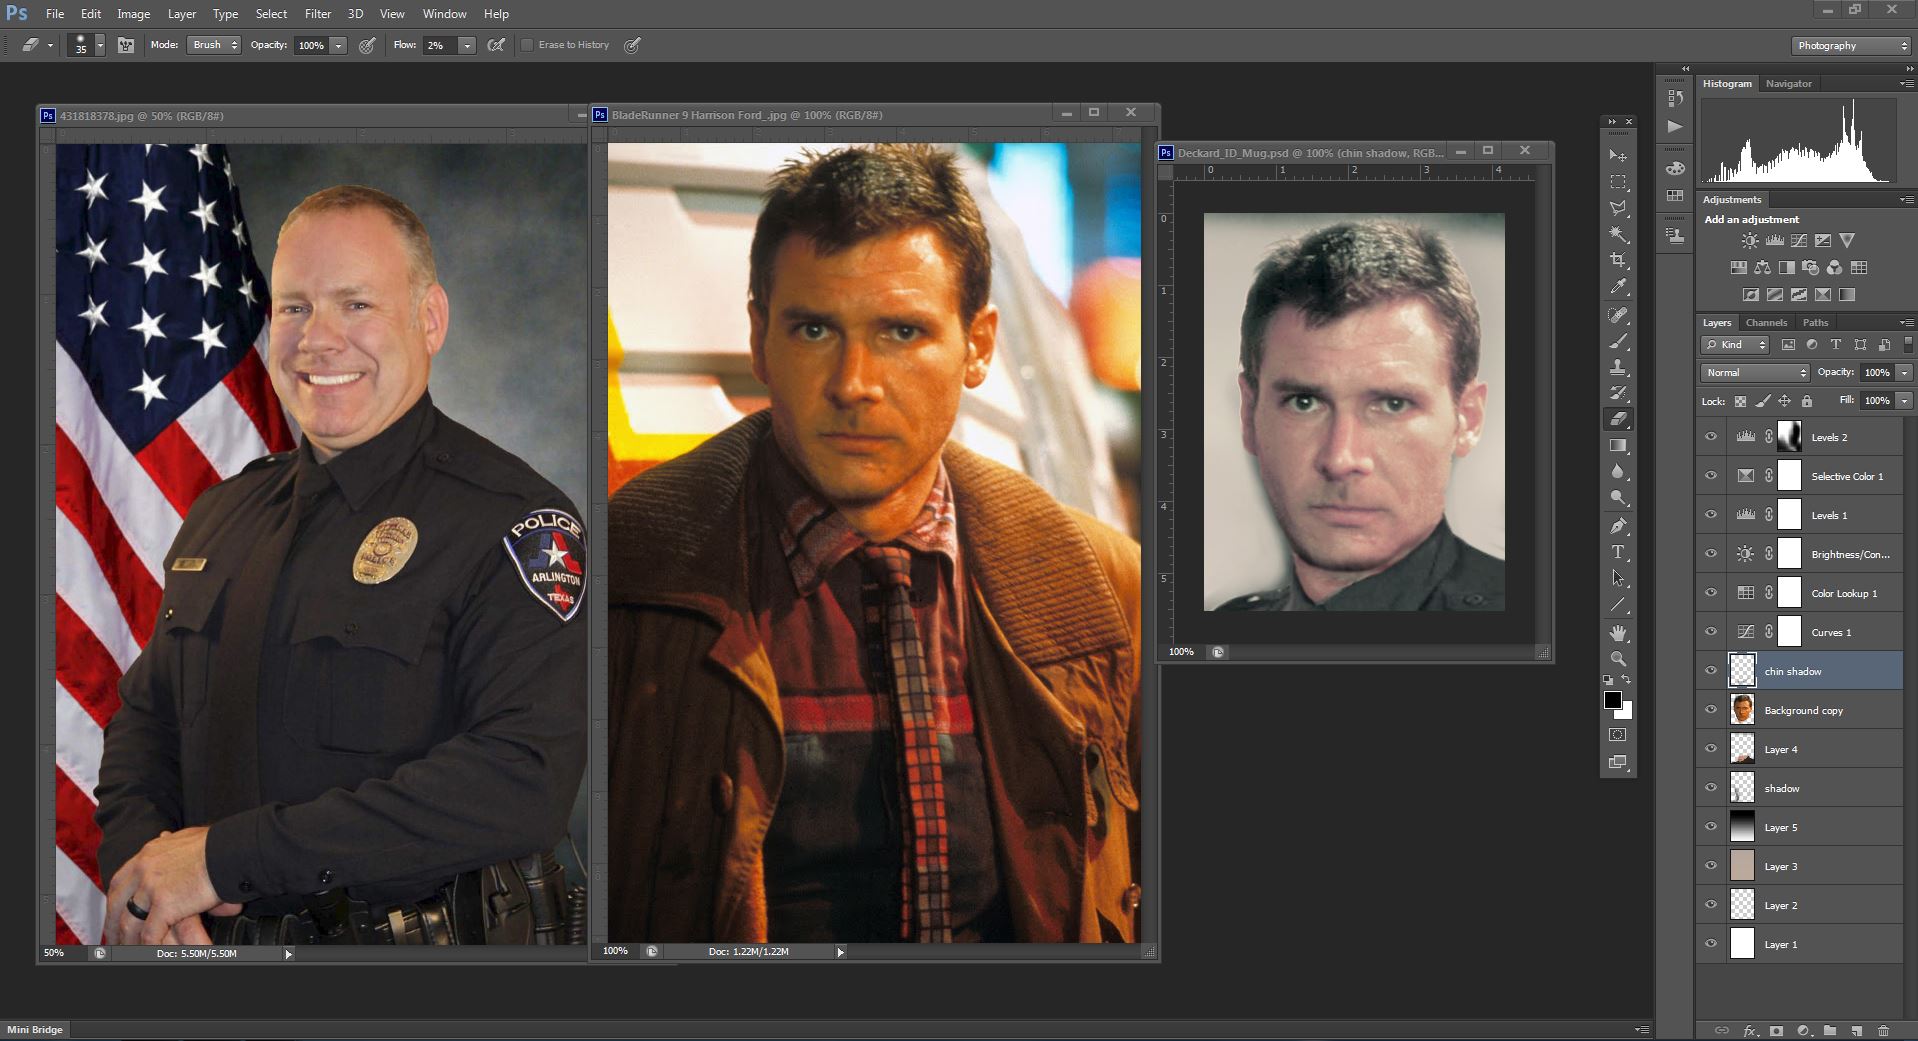Open the Actions panel play icon
Viewport: 1918px width, 1041px height.
(x=1676, y=127)
